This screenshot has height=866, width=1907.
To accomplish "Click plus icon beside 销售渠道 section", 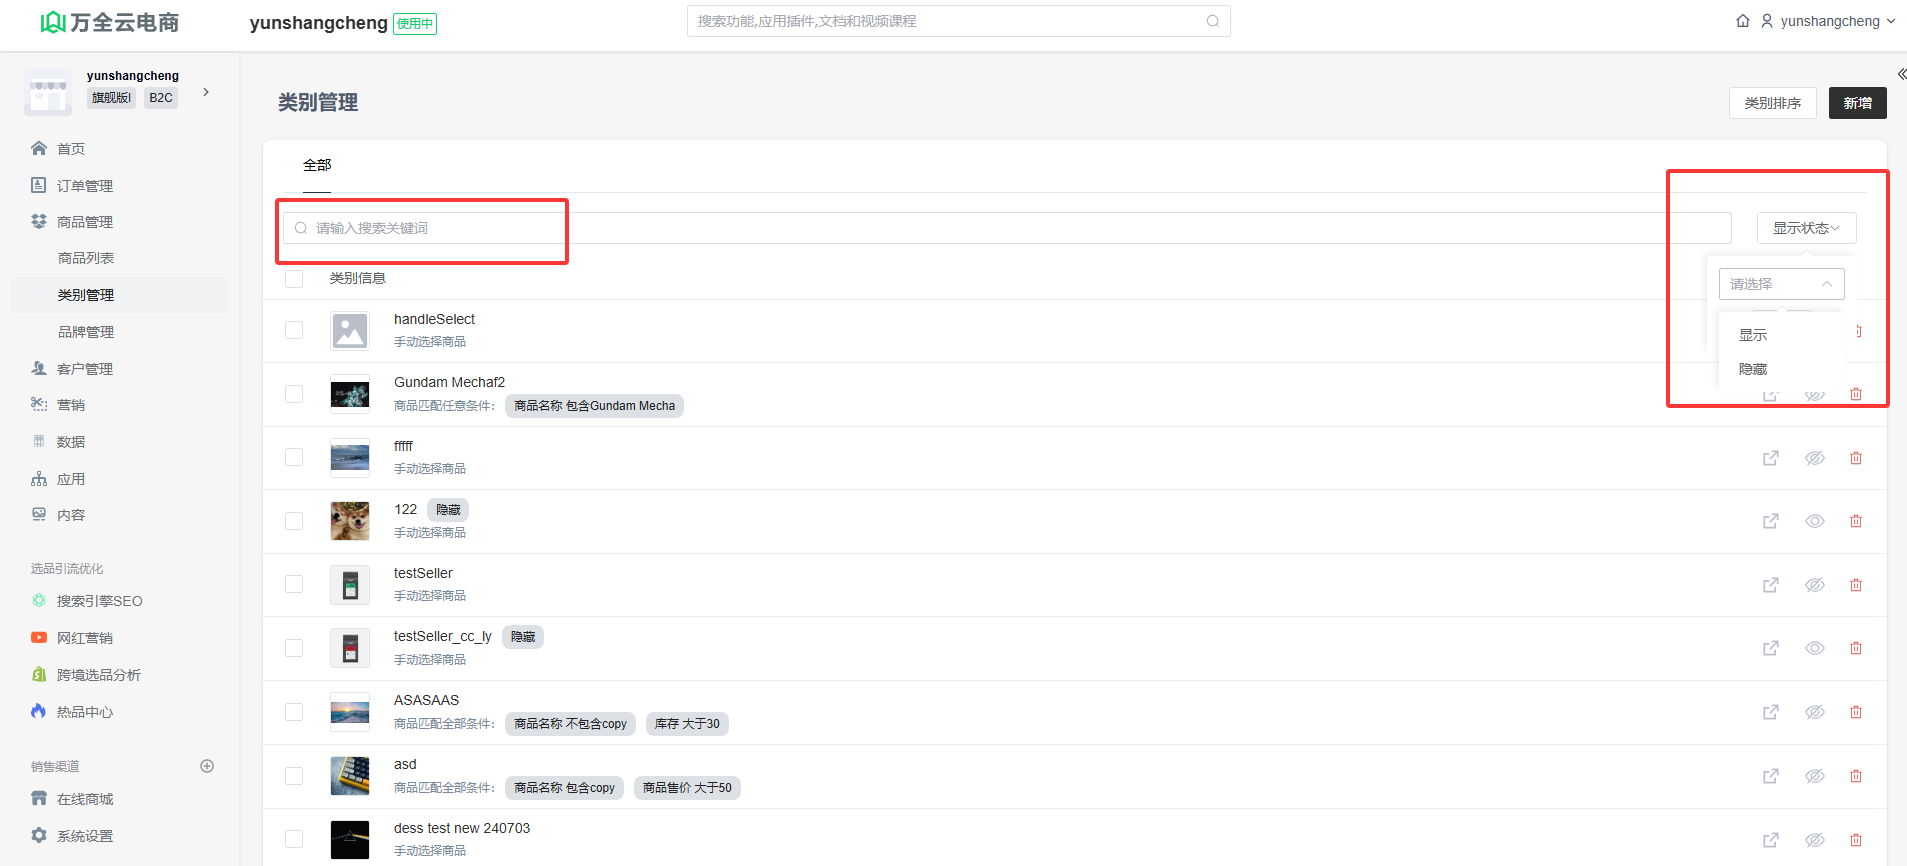I will (x=207, y=766).
